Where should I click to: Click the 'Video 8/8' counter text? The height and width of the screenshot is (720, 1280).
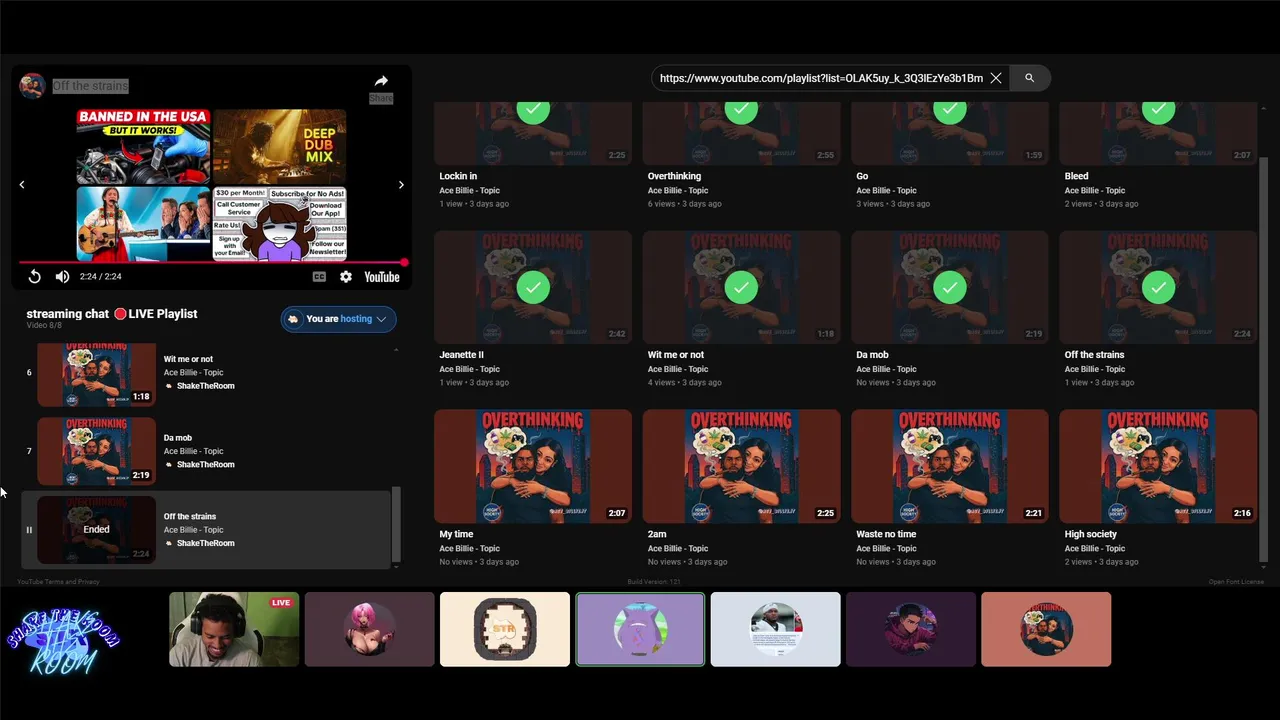point(44,326)
